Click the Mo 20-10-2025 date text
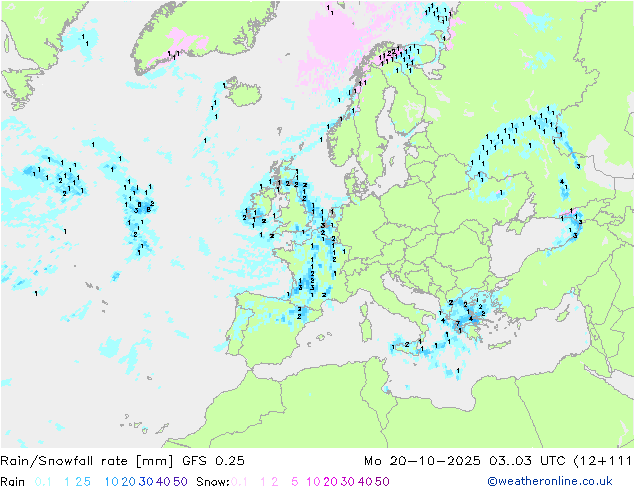The image size is (634, 490). click(x=422, y=461)
